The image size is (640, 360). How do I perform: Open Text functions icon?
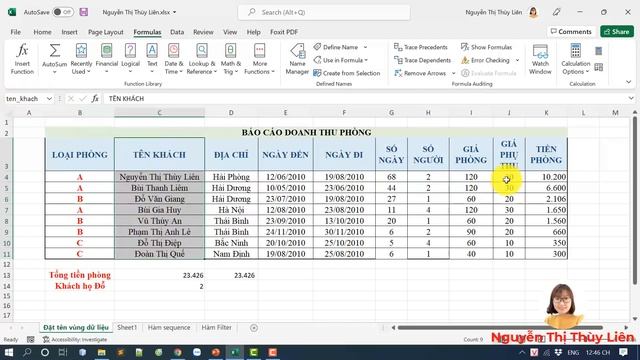(152, 51)
